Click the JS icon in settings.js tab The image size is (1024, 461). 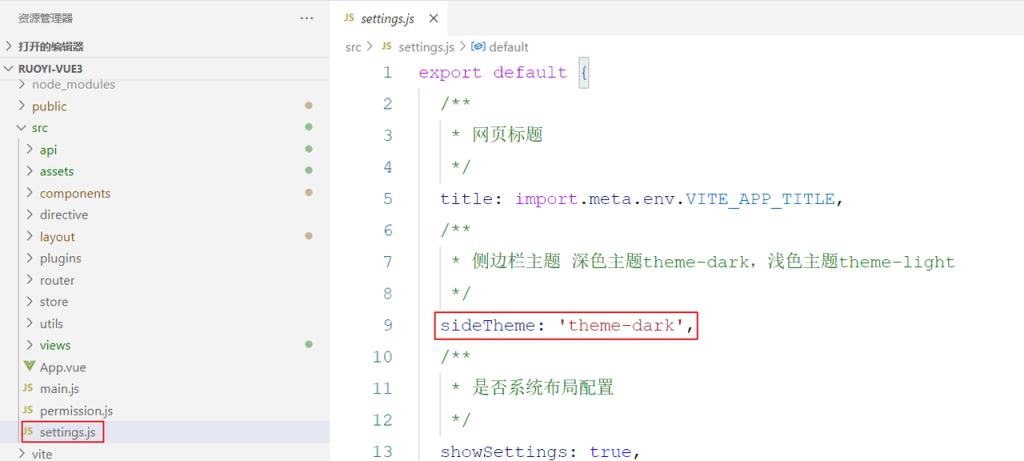(x=349, y=19)
